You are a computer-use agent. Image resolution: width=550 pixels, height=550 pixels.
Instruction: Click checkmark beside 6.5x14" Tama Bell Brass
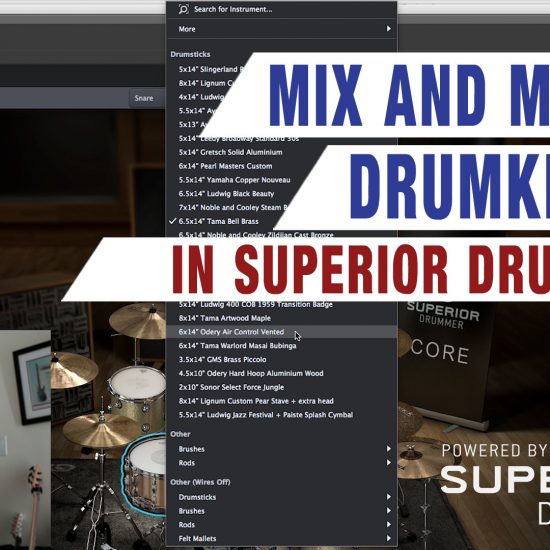click(x=172, y=221)
